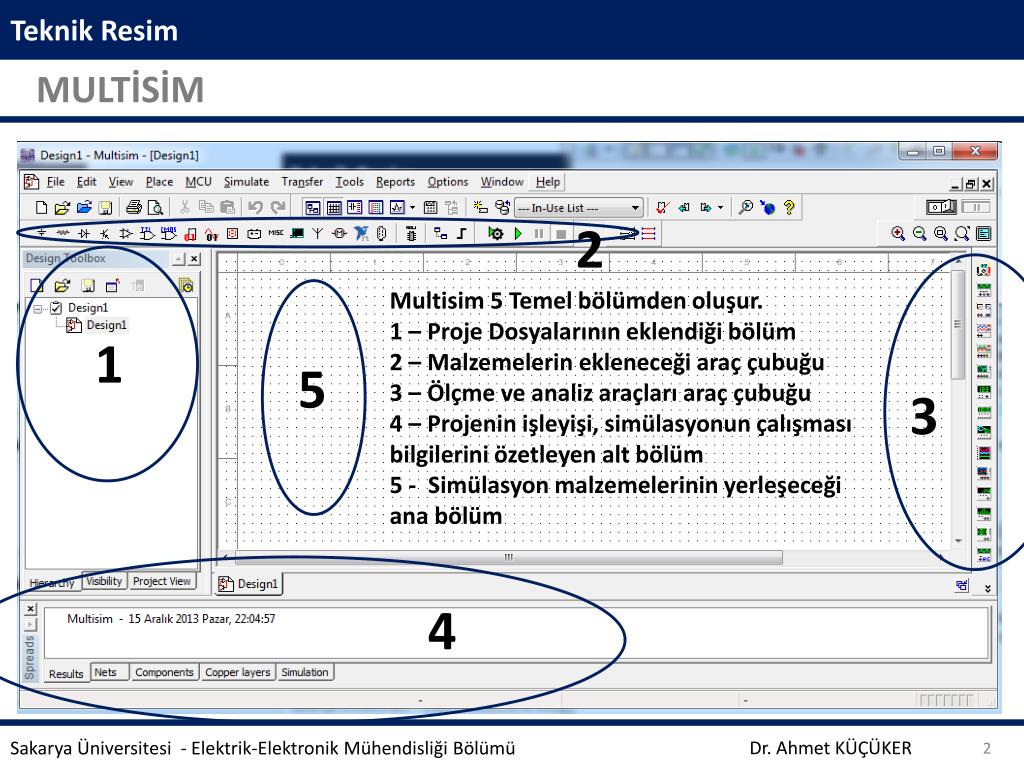1024x768 pixels.
Task: Place an RF component, the antenna icon
Action: tap(317, 233)
